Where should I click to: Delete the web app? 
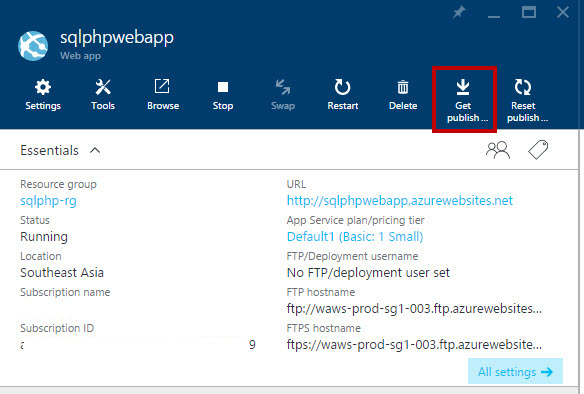coord(403,95)
